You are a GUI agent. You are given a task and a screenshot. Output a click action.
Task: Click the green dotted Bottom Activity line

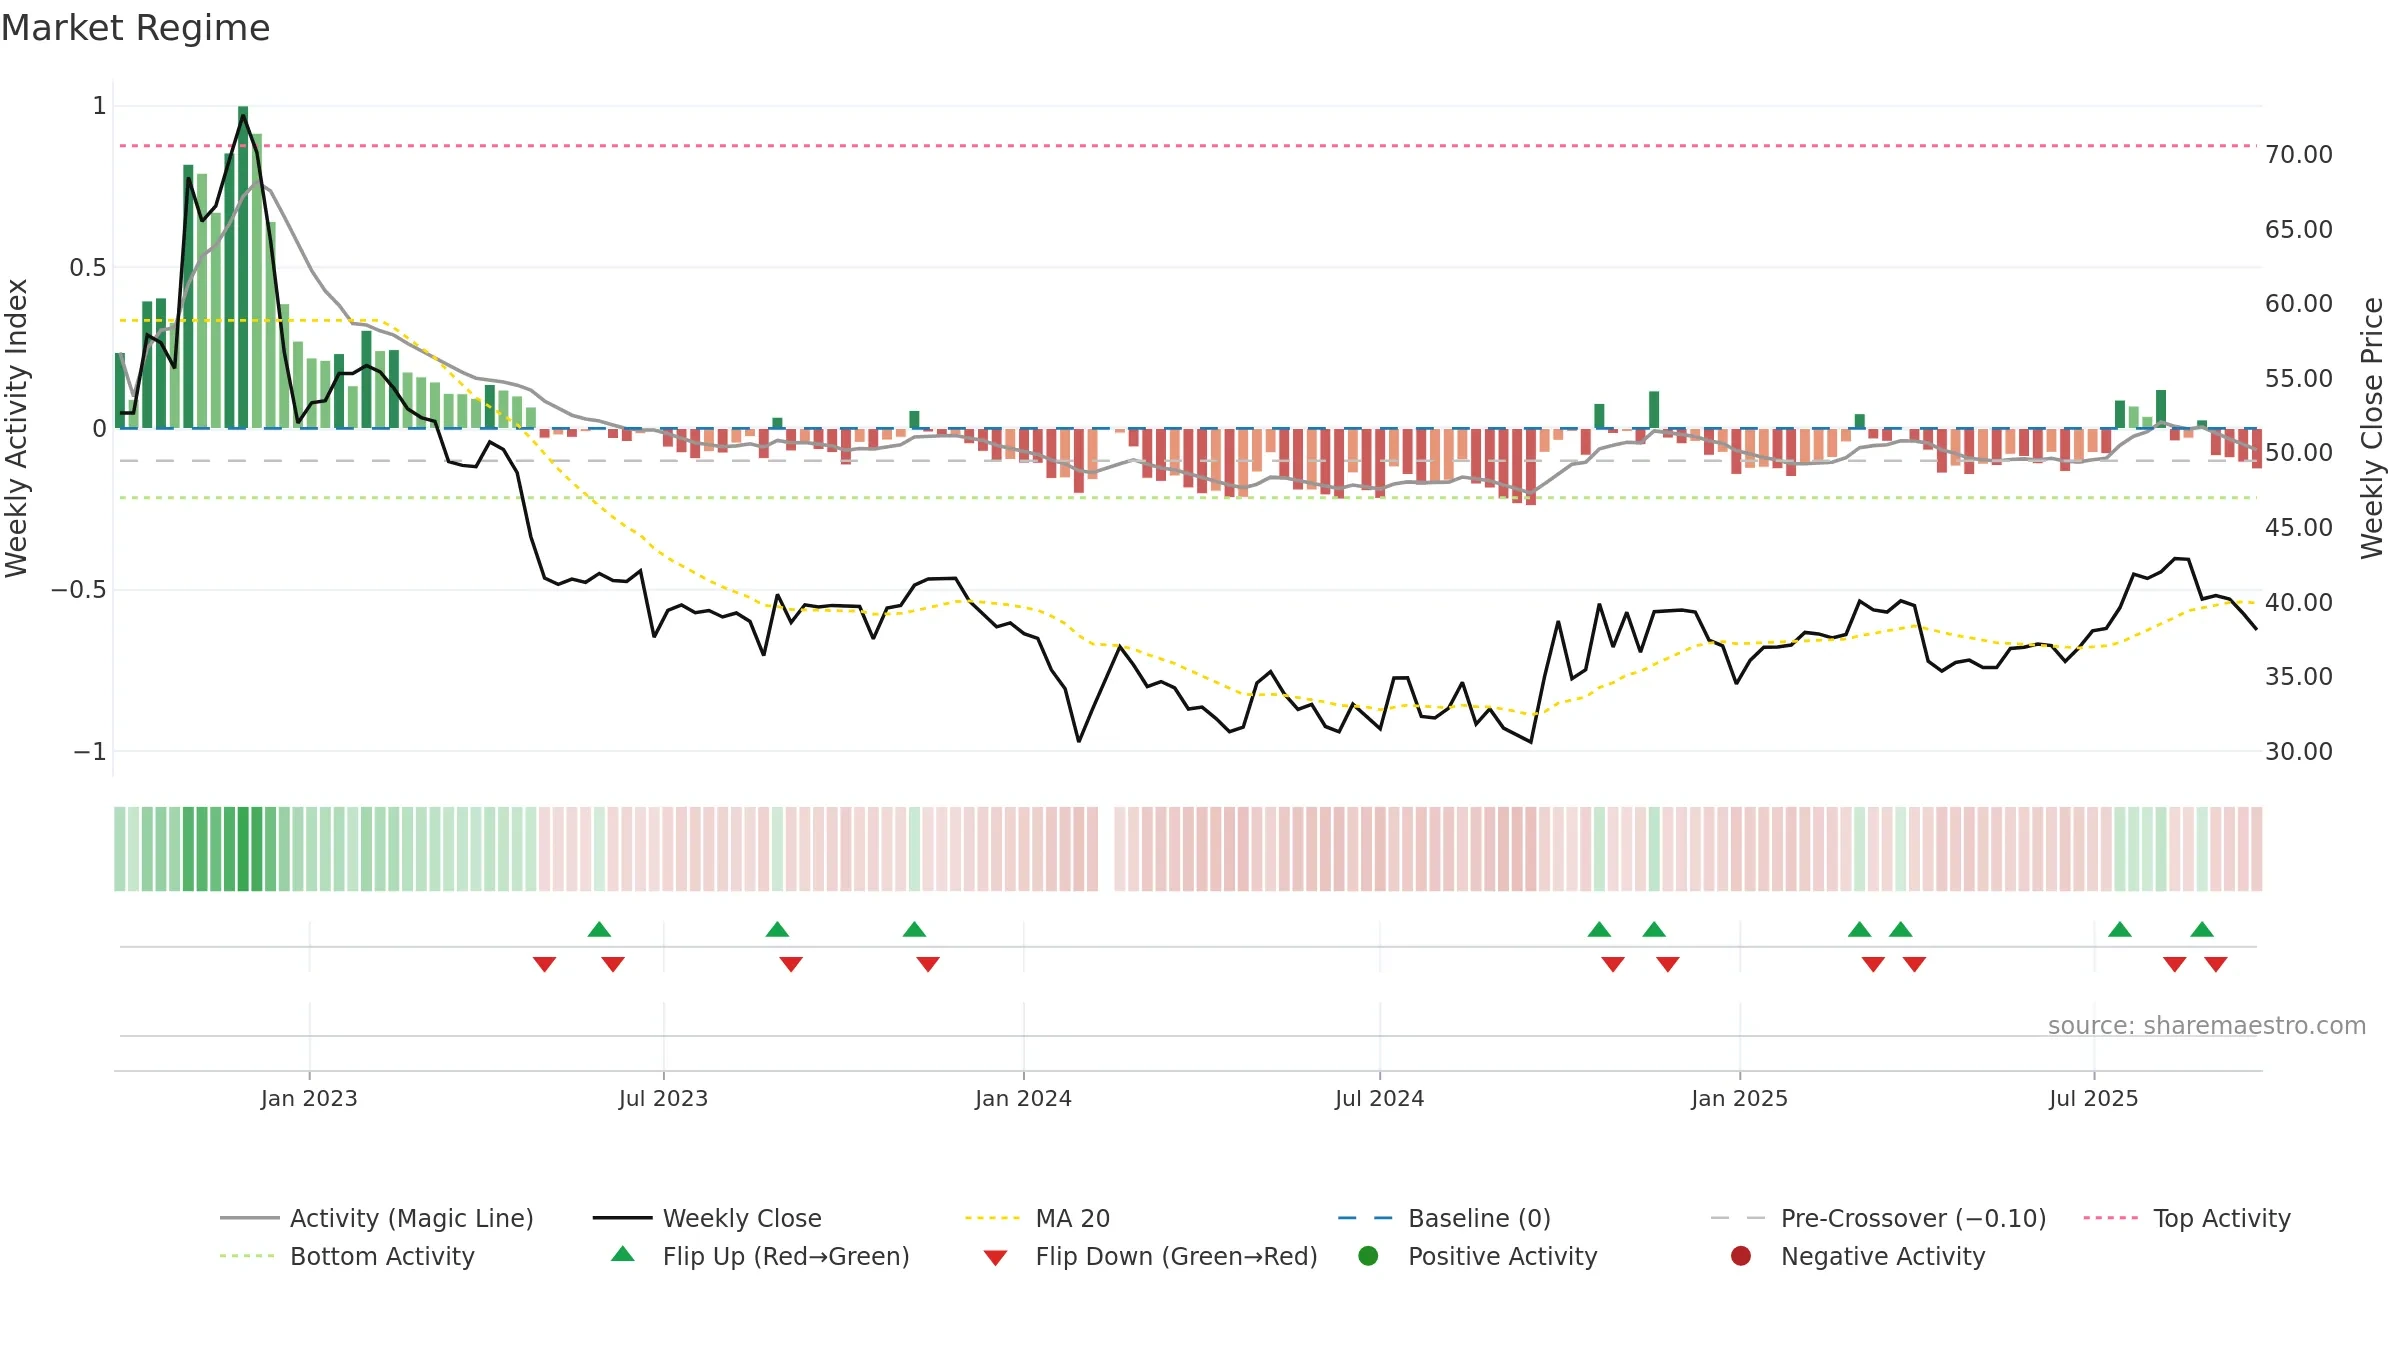coord(1188,497)
